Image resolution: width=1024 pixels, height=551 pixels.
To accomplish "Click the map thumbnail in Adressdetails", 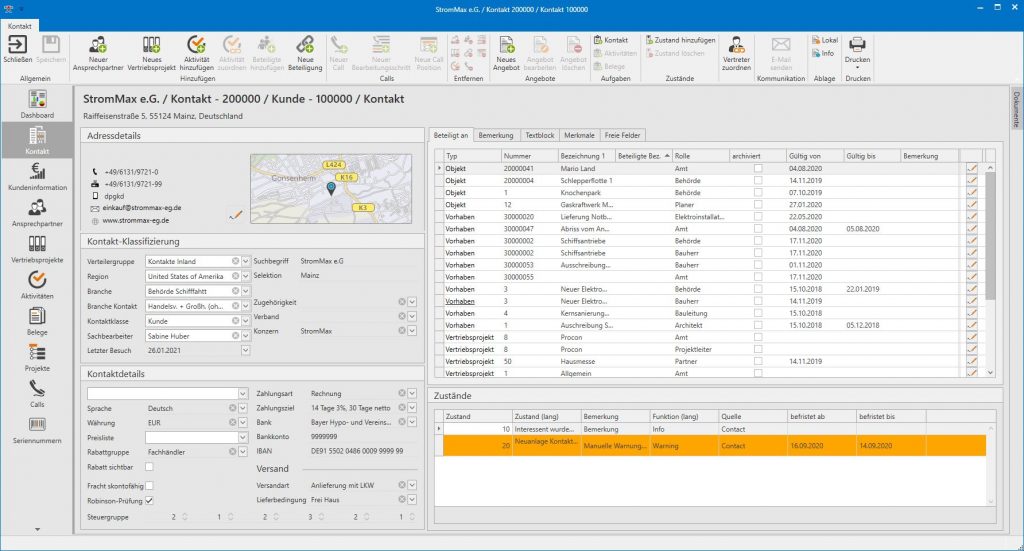I will (318, 188).
